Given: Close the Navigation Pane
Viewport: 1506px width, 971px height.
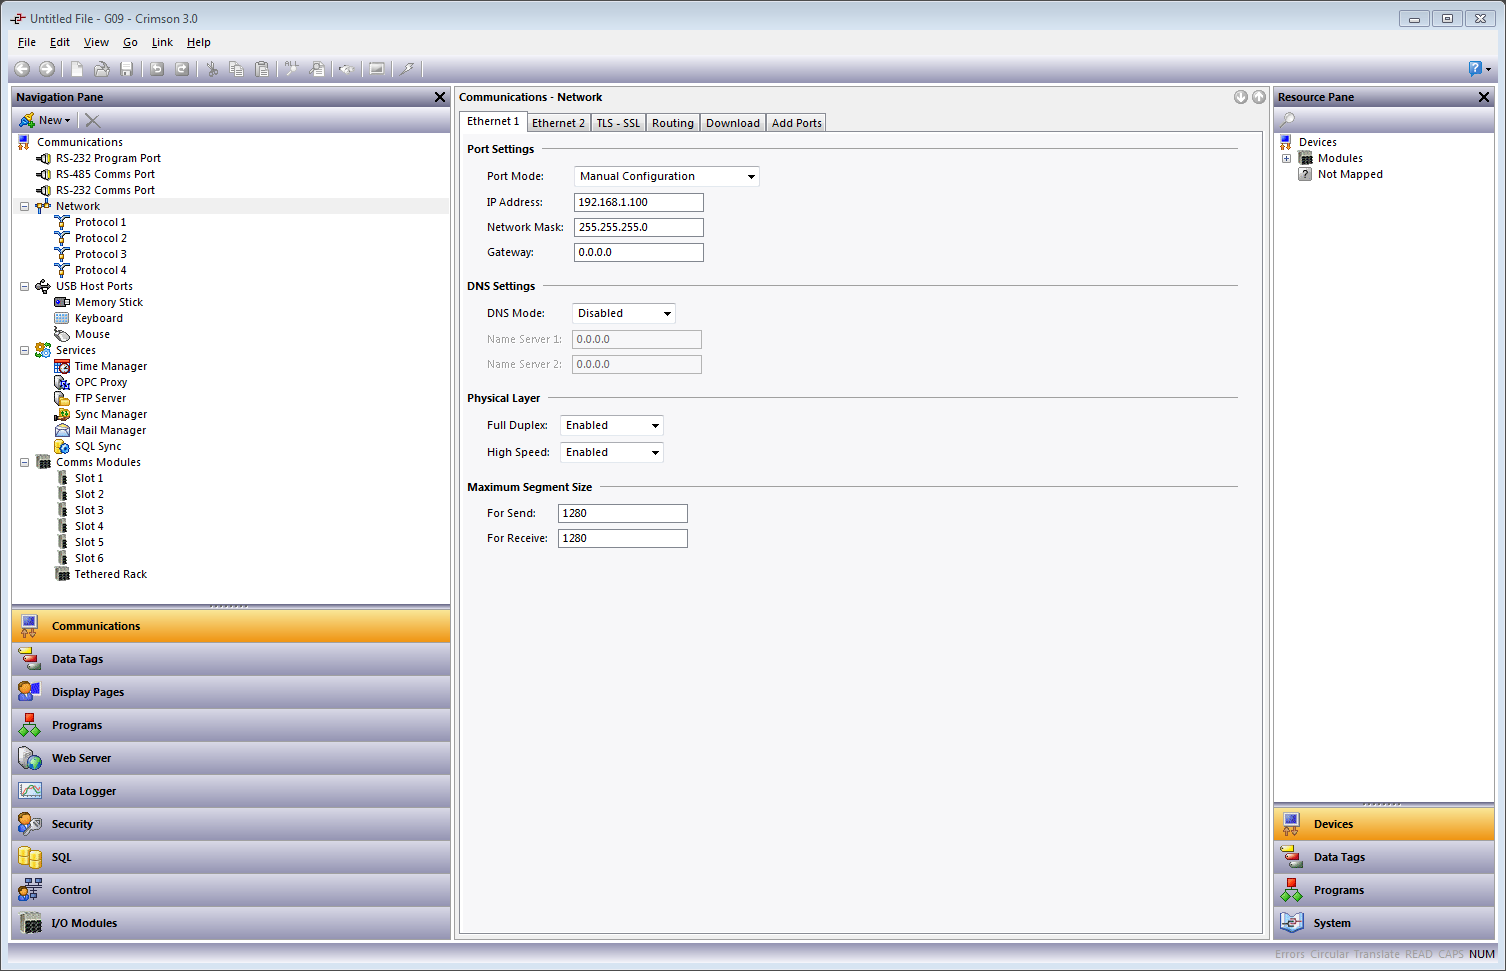Looking at the screenshot, I should (x=440, y=97).
